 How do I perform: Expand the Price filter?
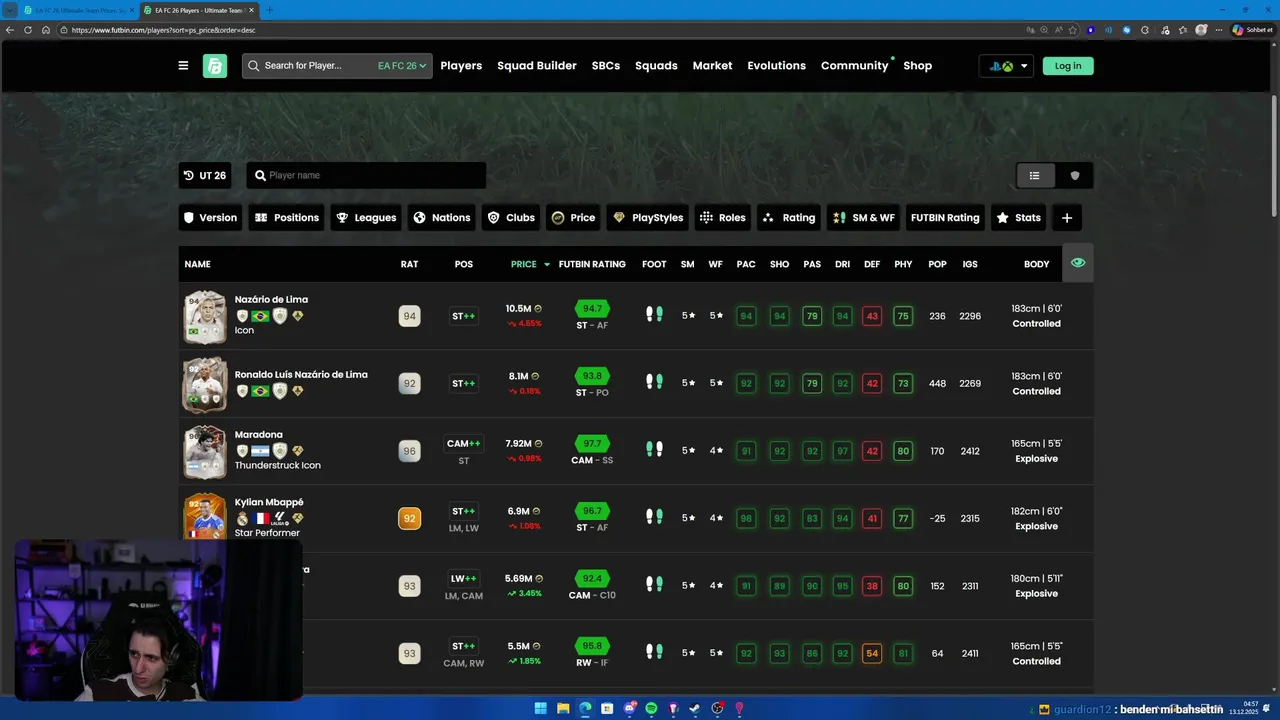point(573,217)
